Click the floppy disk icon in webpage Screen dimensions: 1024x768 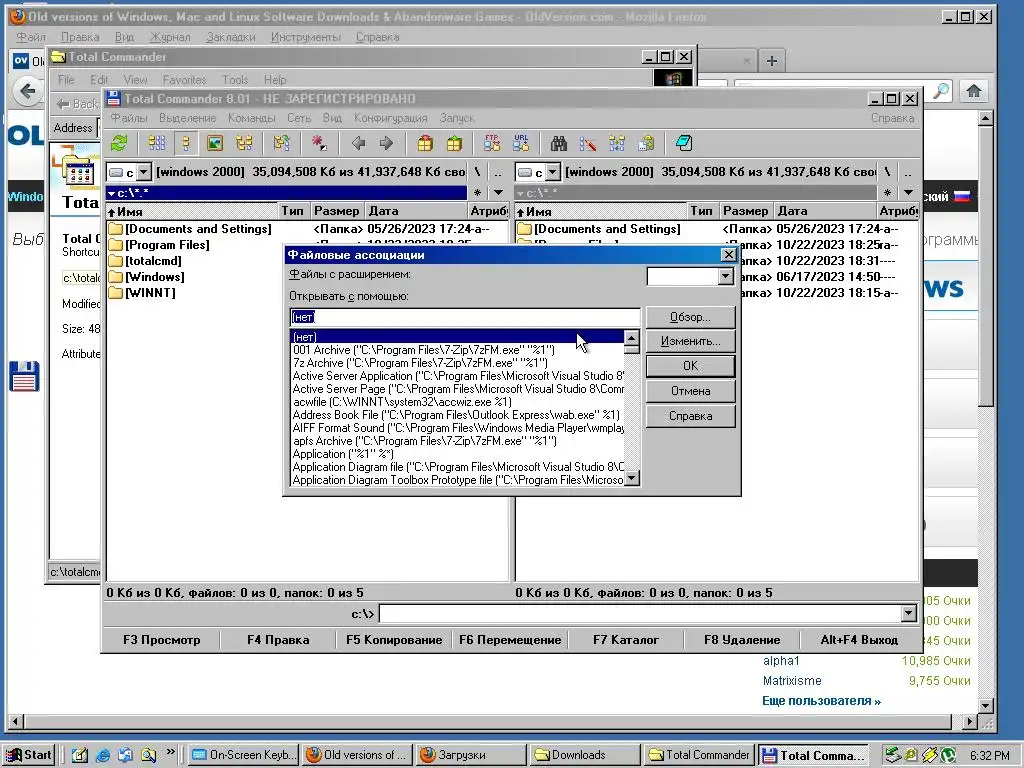pyautogui.click(x=25, y=376)
